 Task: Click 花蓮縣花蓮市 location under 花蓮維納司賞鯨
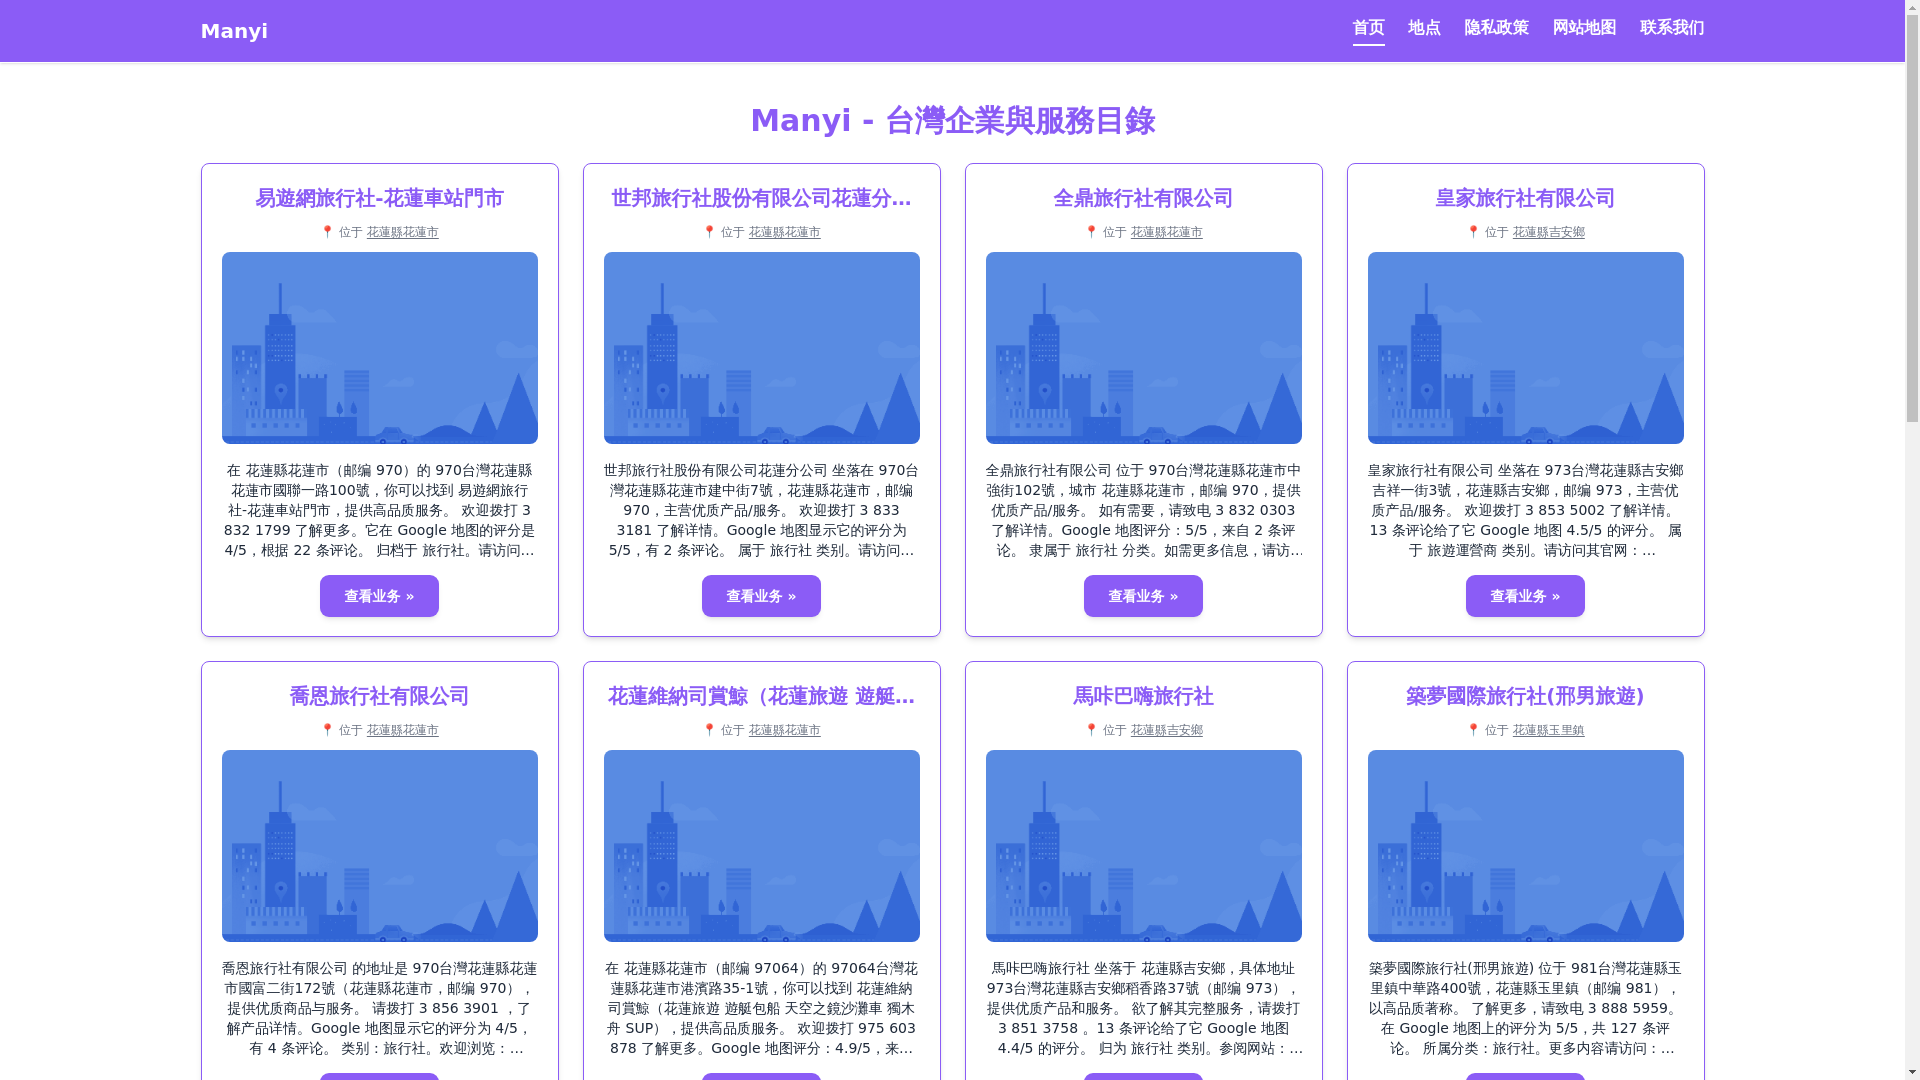click(x=784, y=730)
